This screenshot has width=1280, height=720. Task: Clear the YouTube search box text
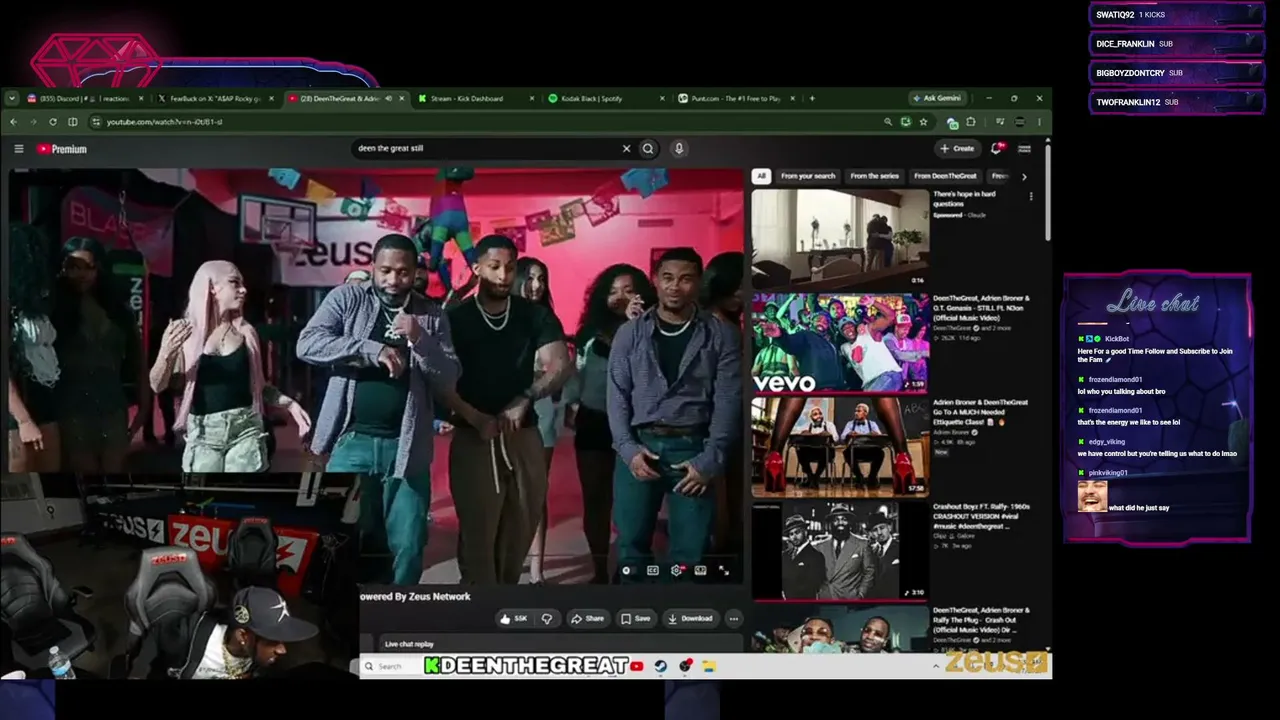click(626, 149)
